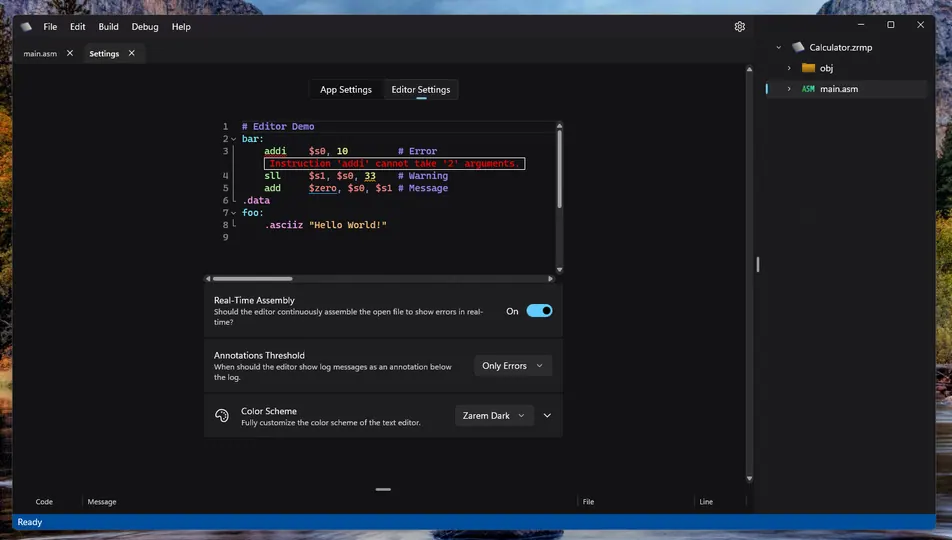Select the Editor Settings tab
Screen dimensions: 952x540
click(x=421, y=89)
